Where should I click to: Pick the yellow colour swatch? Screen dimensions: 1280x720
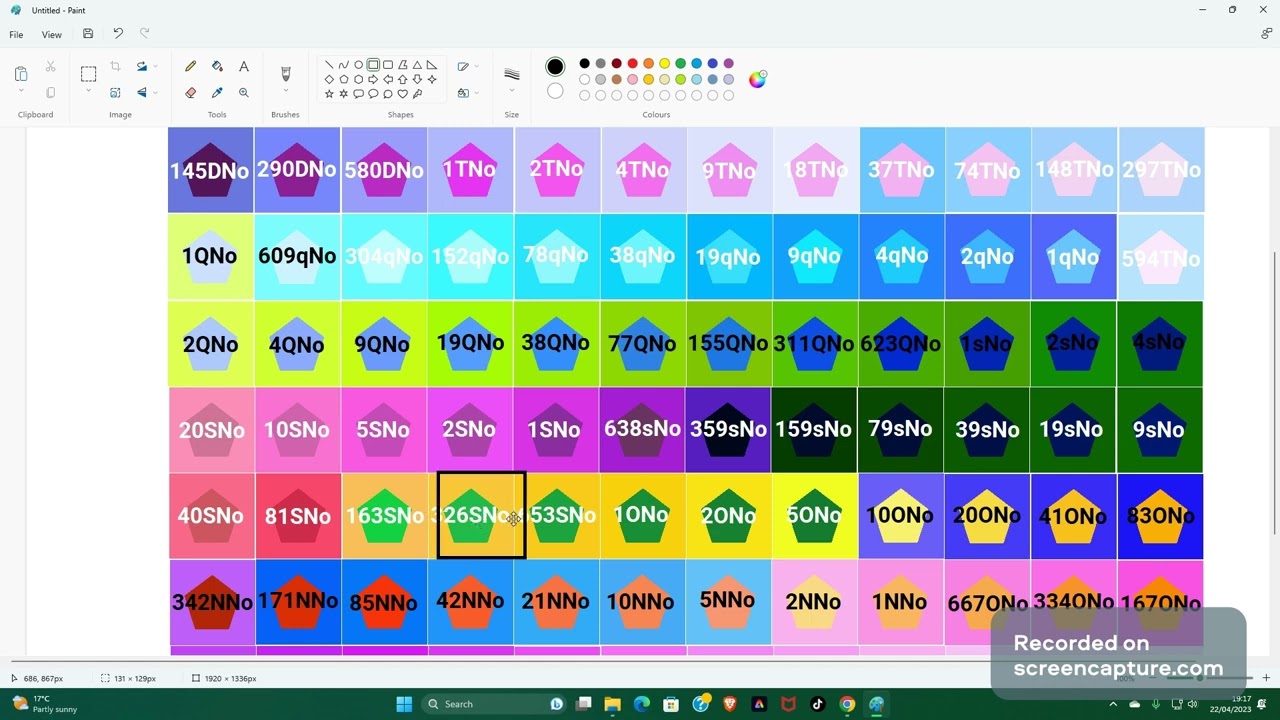tap(664, 64)
